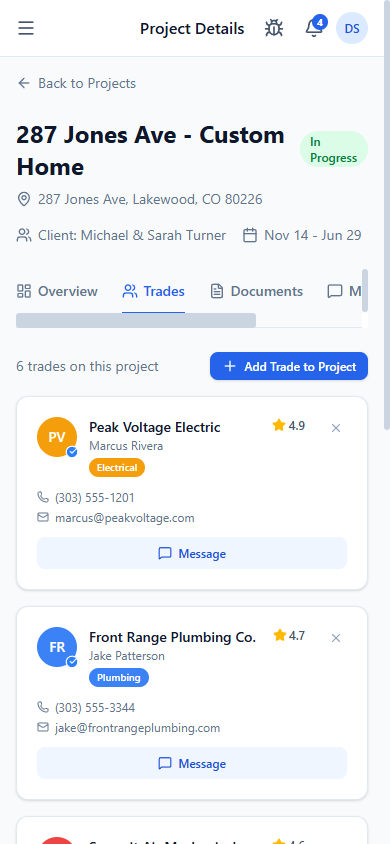
Task: Select the Trades tab
Action: click(153, 291)
